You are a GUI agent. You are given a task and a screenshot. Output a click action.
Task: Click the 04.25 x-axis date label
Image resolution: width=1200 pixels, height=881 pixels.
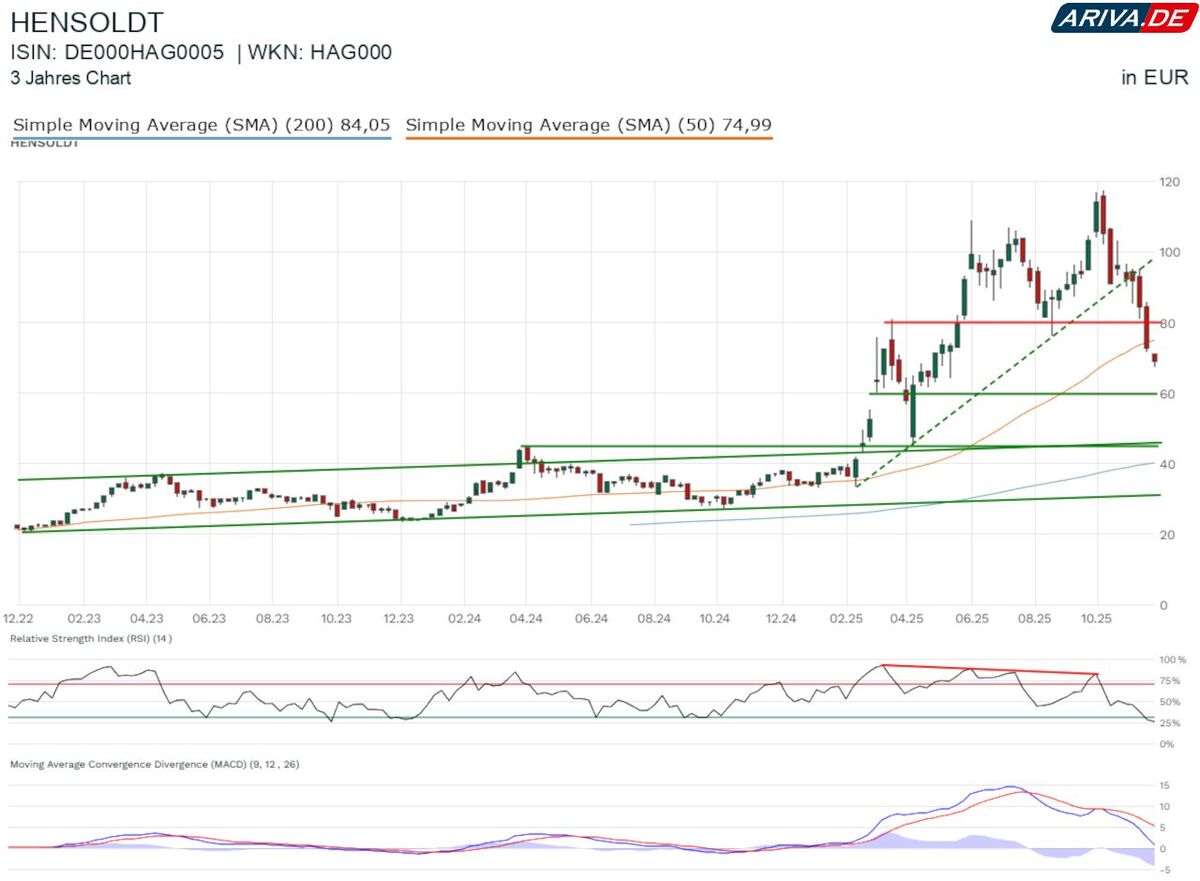(907, 619)
